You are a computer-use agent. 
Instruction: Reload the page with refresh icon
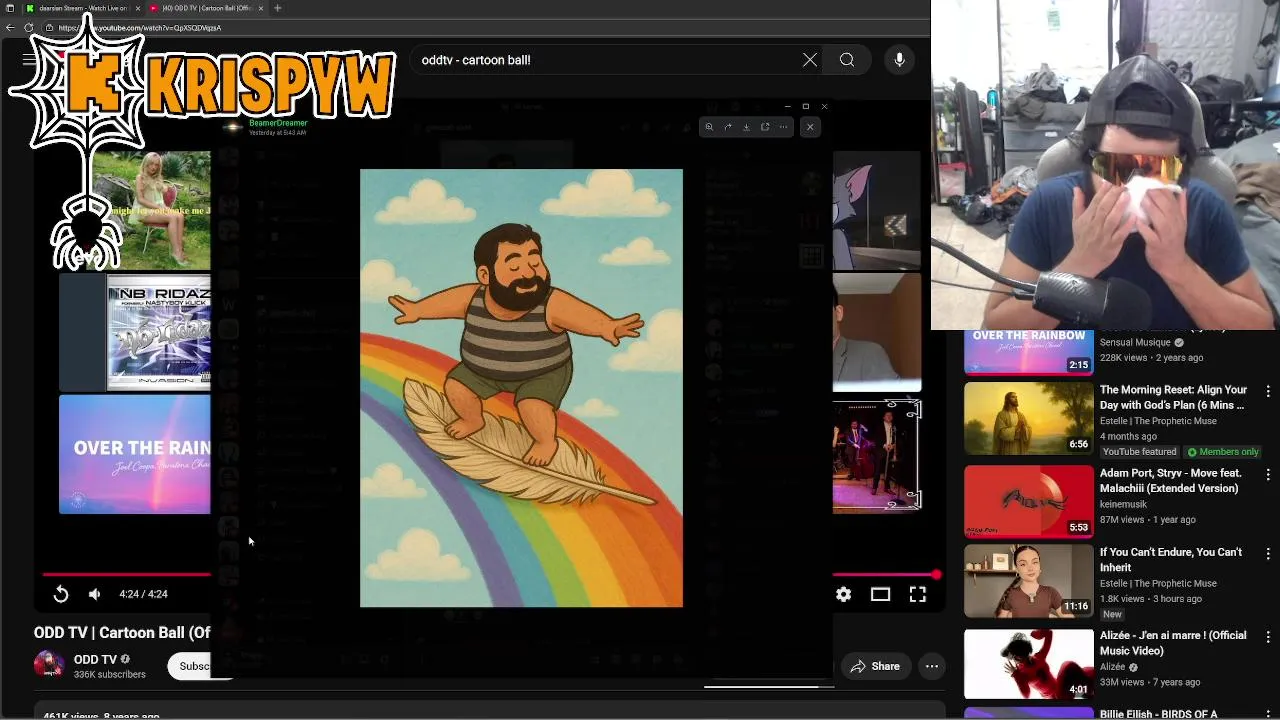[x=29, y=28]
